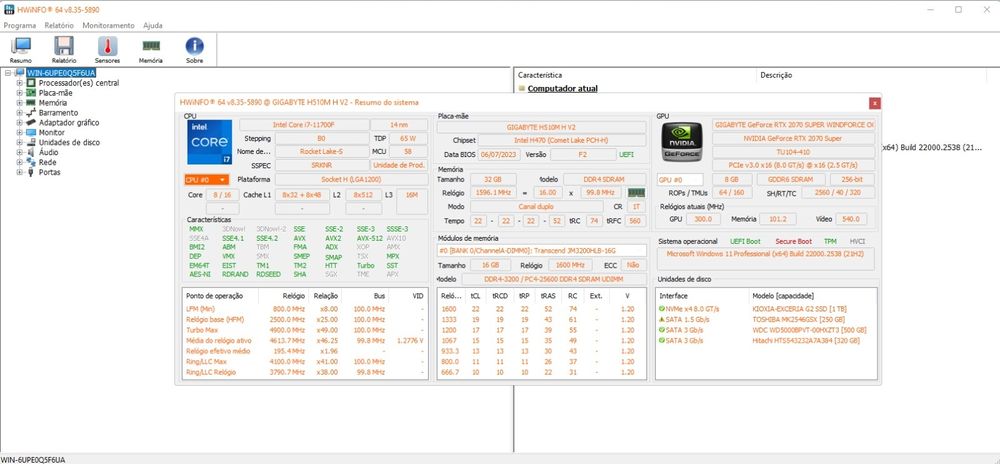Select the Computador atual entry
The image size is (1000, 464).
pos(562,89)
